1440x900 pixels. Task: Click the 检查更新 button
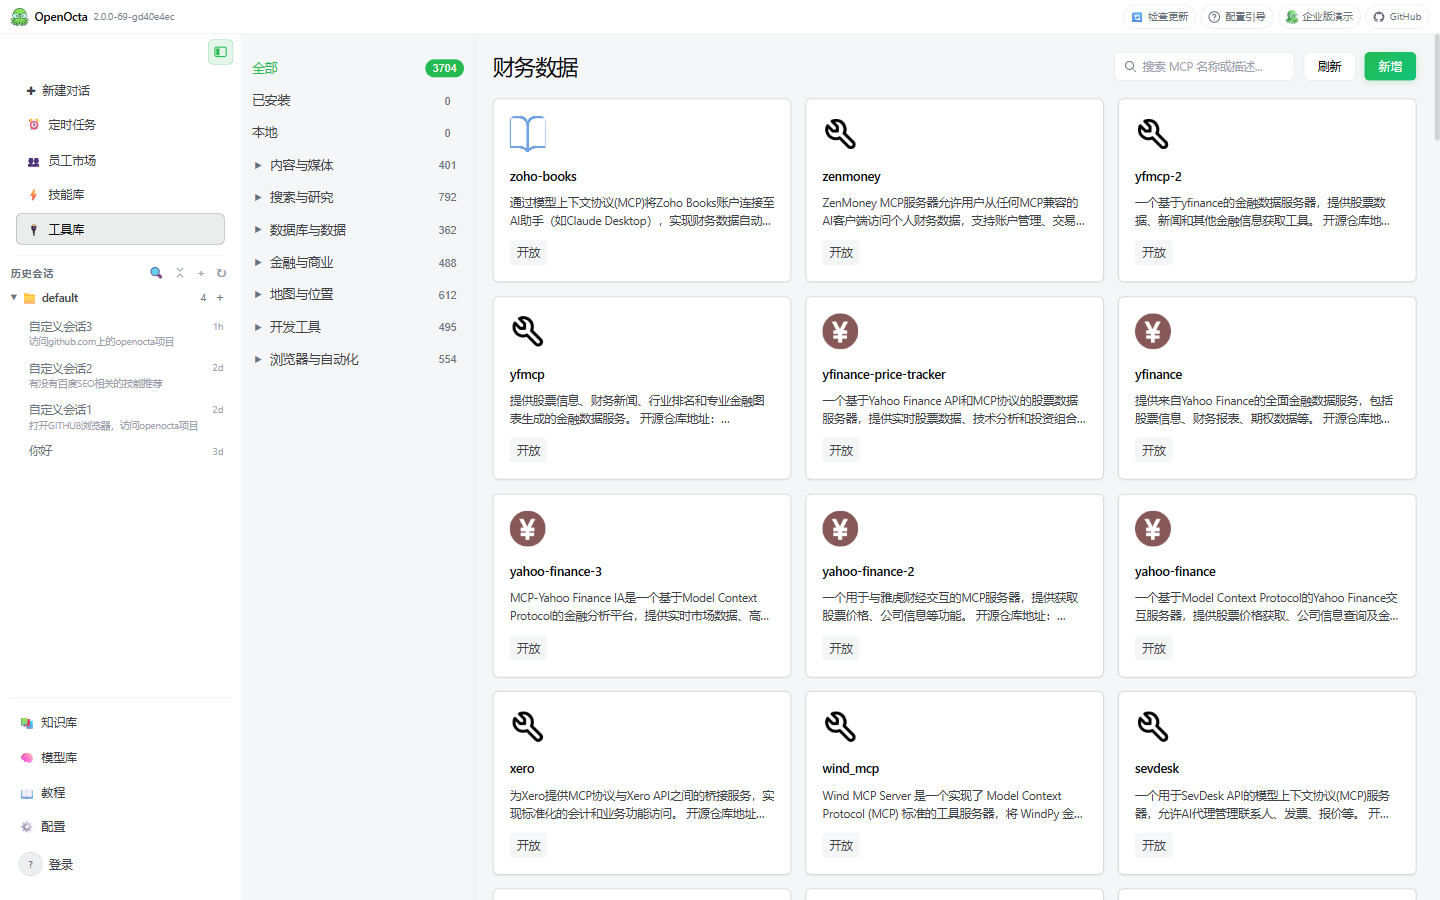click(x=1160, y=17)
